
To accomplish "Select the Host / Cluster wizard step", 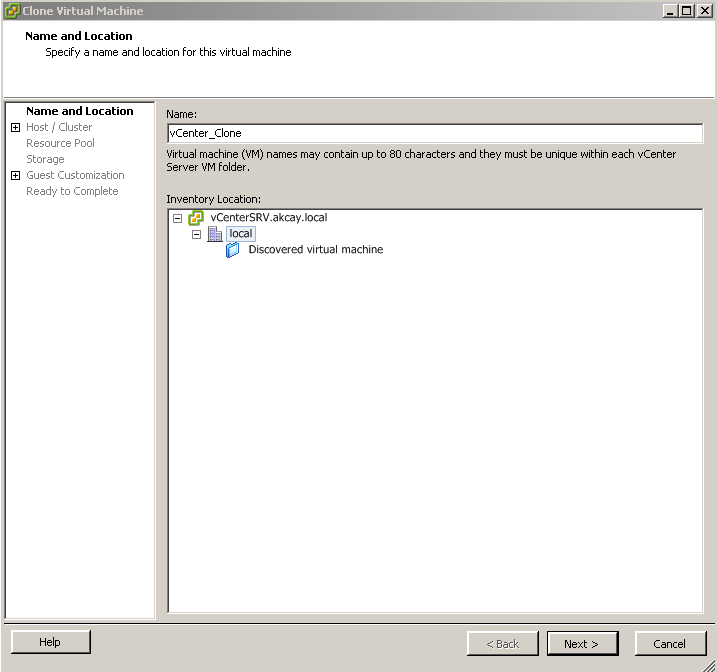I will [59, 127].
